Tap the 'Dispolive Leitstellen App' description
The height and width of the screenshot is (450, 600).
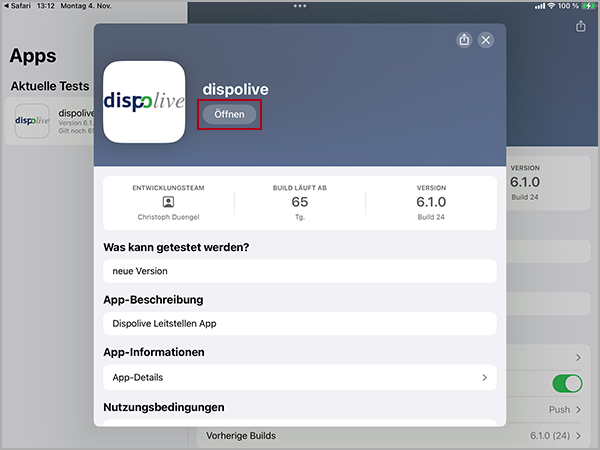point(300,323)
